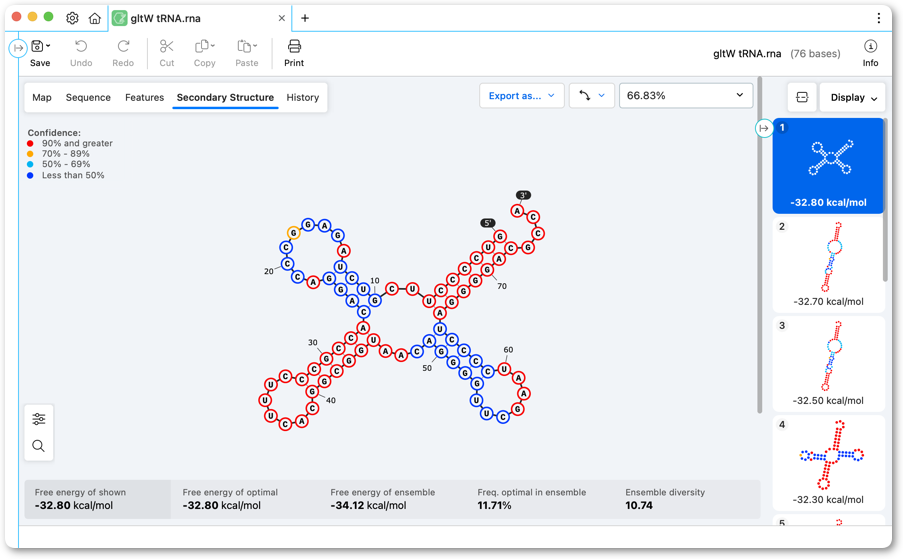This screenshot has width=903, height=559.
Task: Go to the home icon
Action: [94, 18]
